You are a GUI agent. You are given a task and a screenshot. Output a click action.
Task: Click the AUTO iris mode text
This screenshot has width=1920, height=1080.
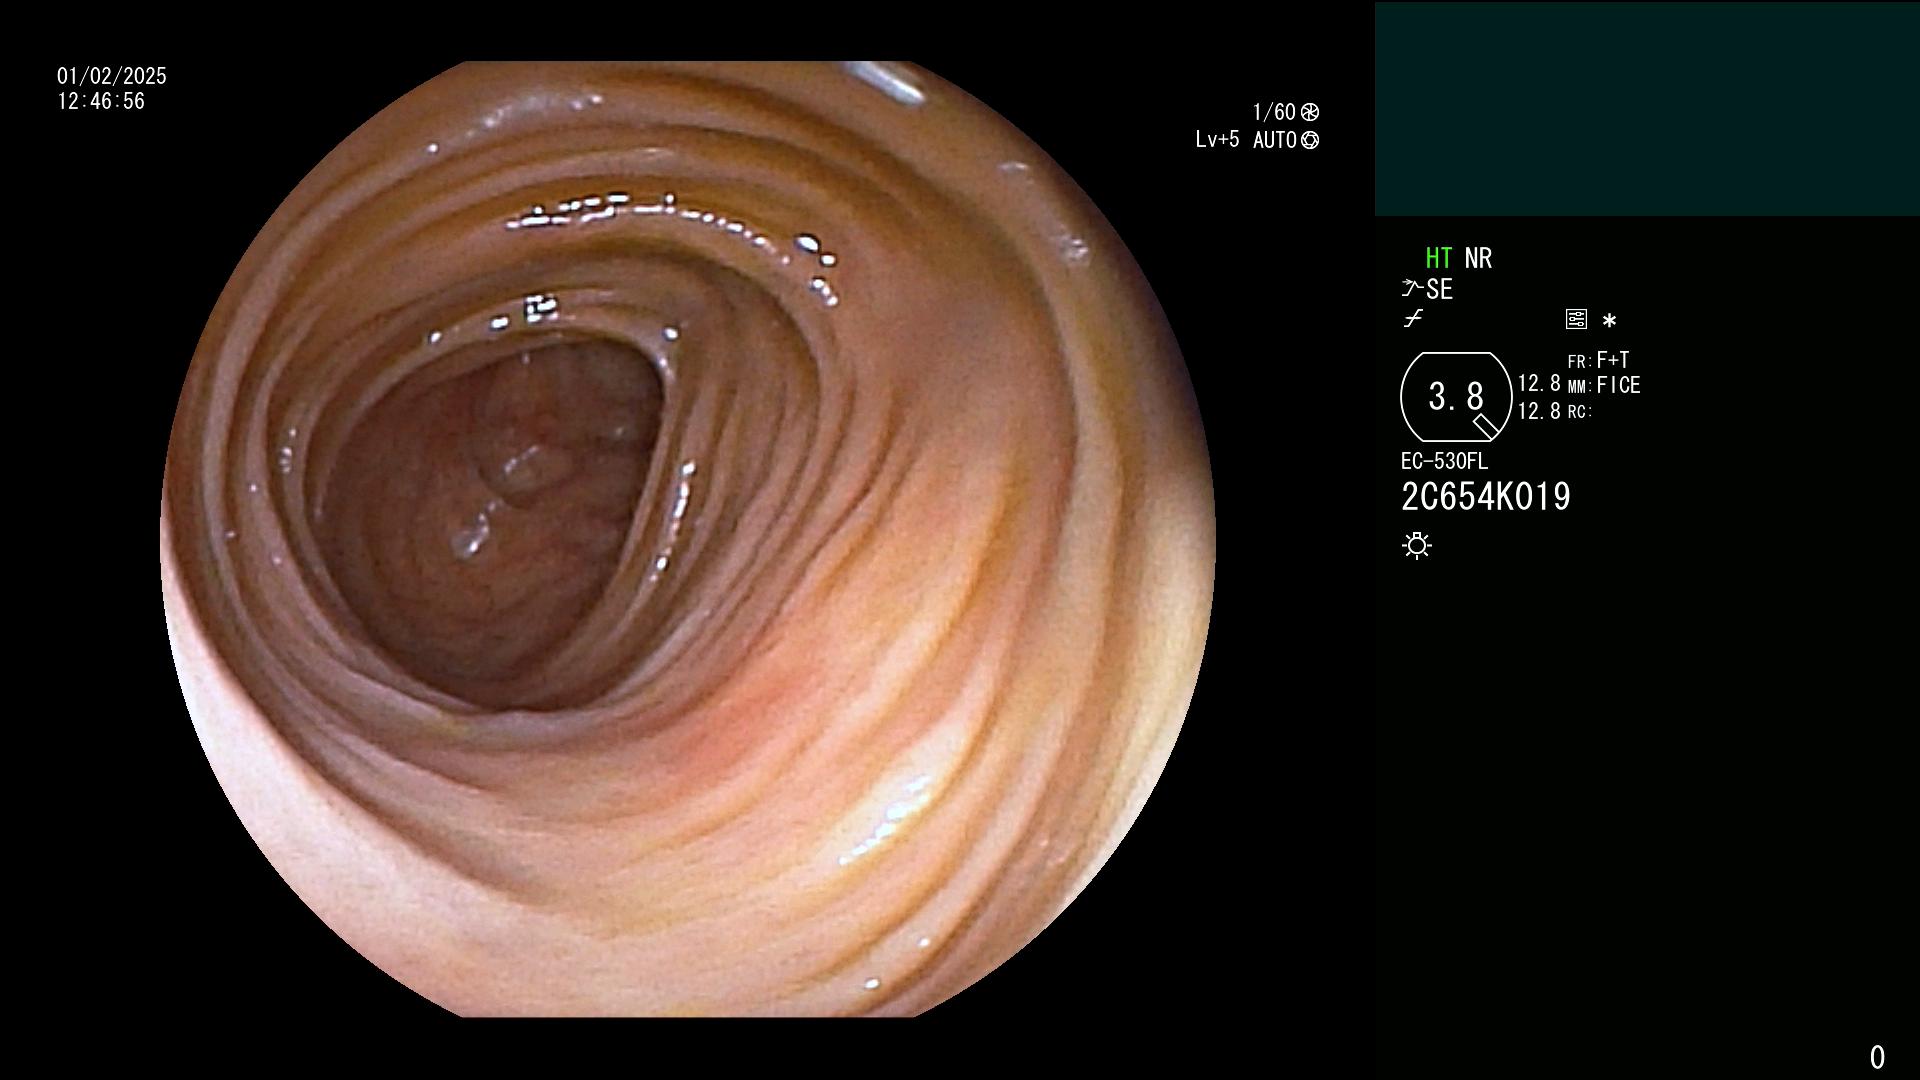(1275, 140)
